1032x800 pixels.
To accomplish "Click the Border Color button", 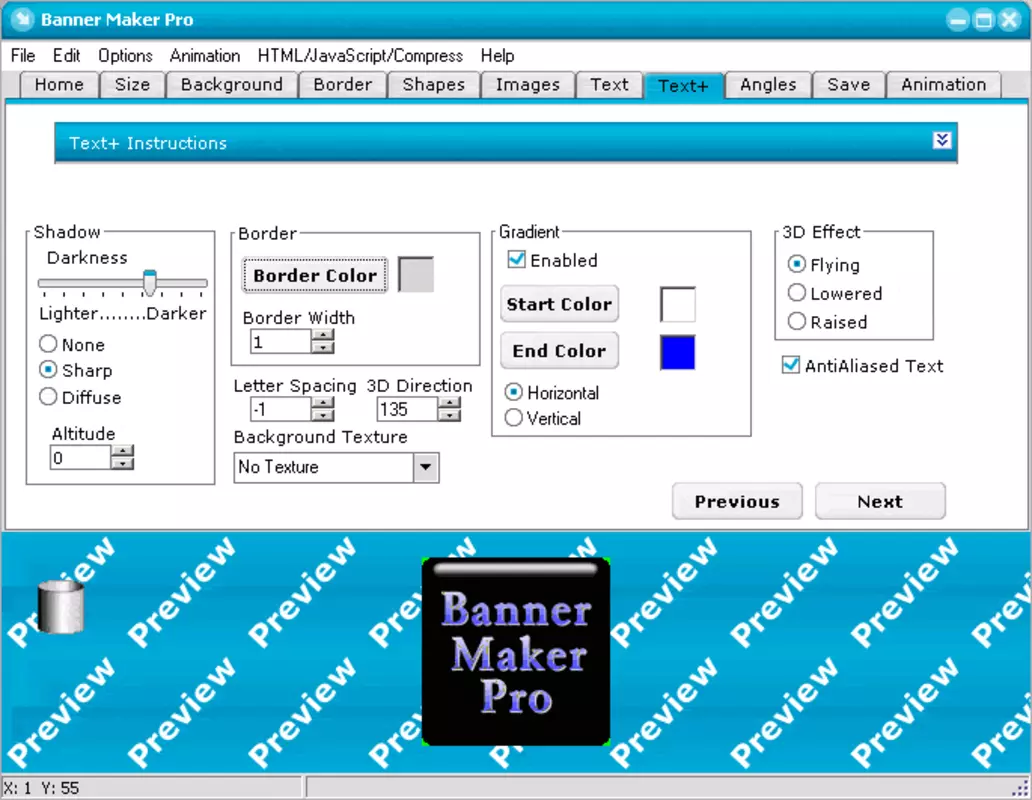I will point(315,275).
